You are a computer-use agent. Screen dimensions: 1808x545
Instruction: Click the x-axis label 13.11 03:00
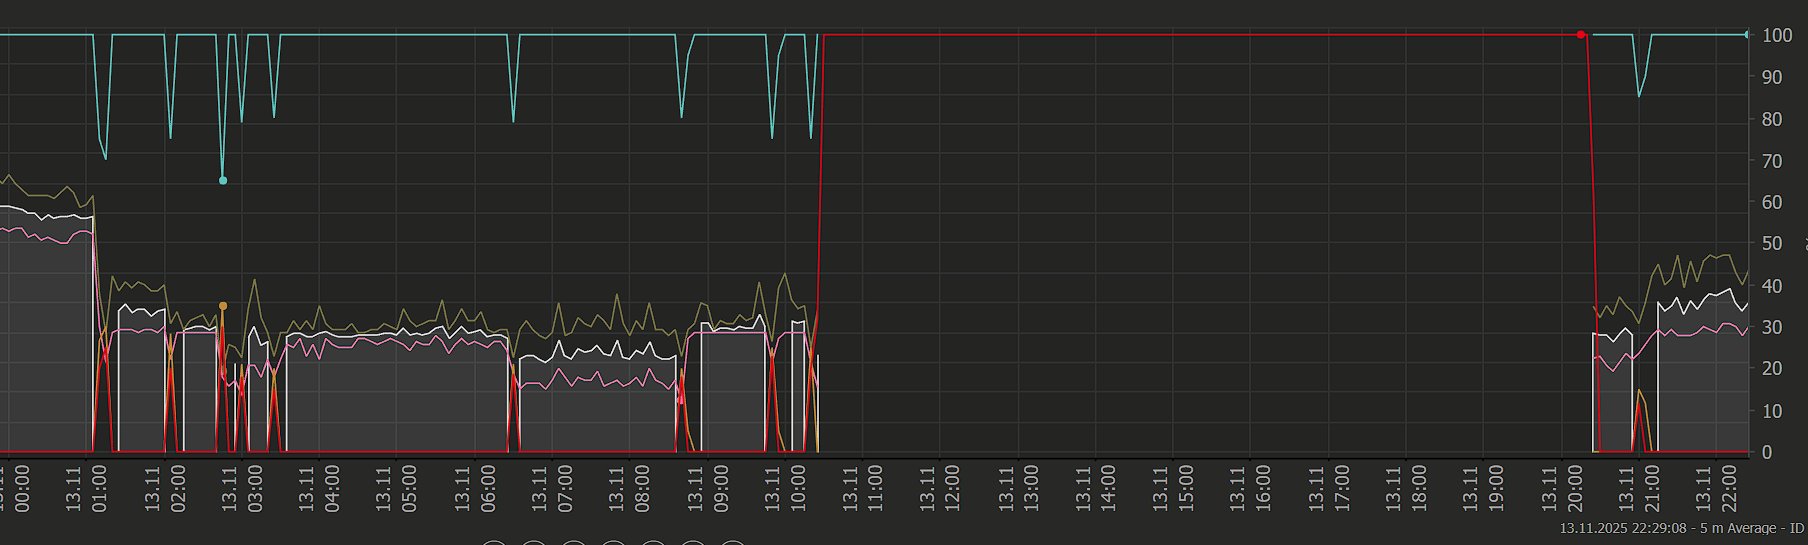[x=241, y=488]
